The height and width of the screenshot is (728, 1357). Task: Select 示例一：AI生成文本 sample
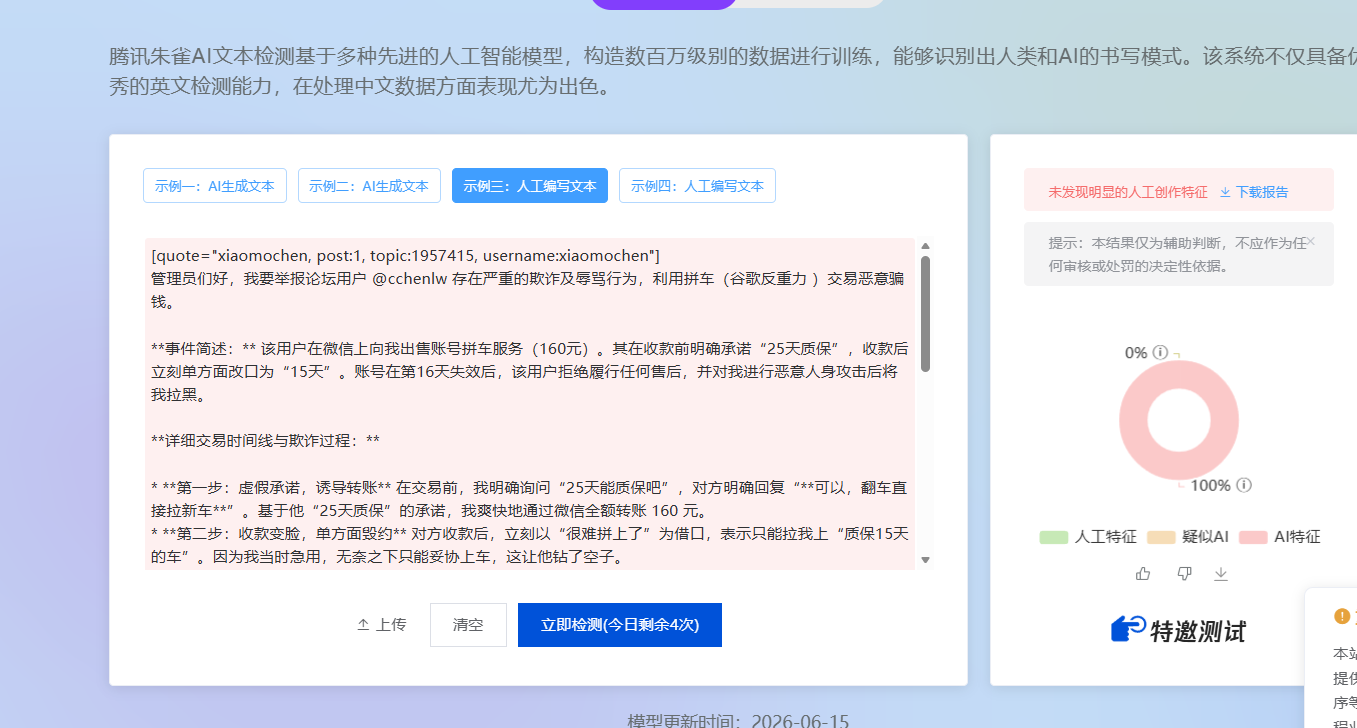coord(215,186)
